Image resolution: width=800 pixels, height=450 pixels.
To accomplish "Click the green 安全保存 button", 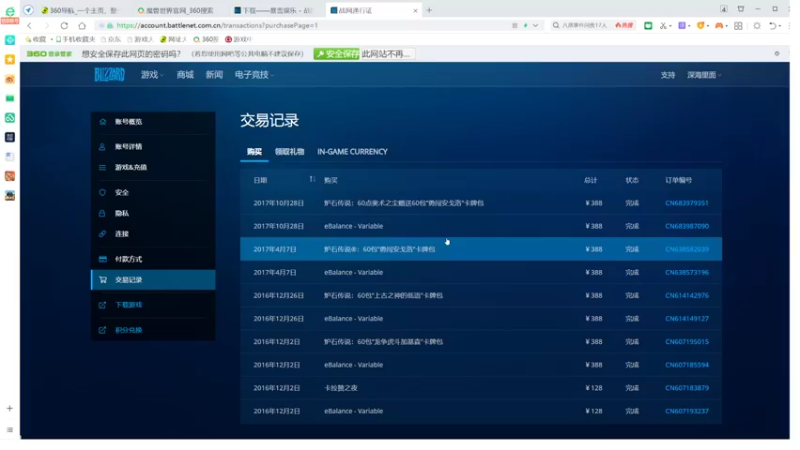I will point(337,54).
